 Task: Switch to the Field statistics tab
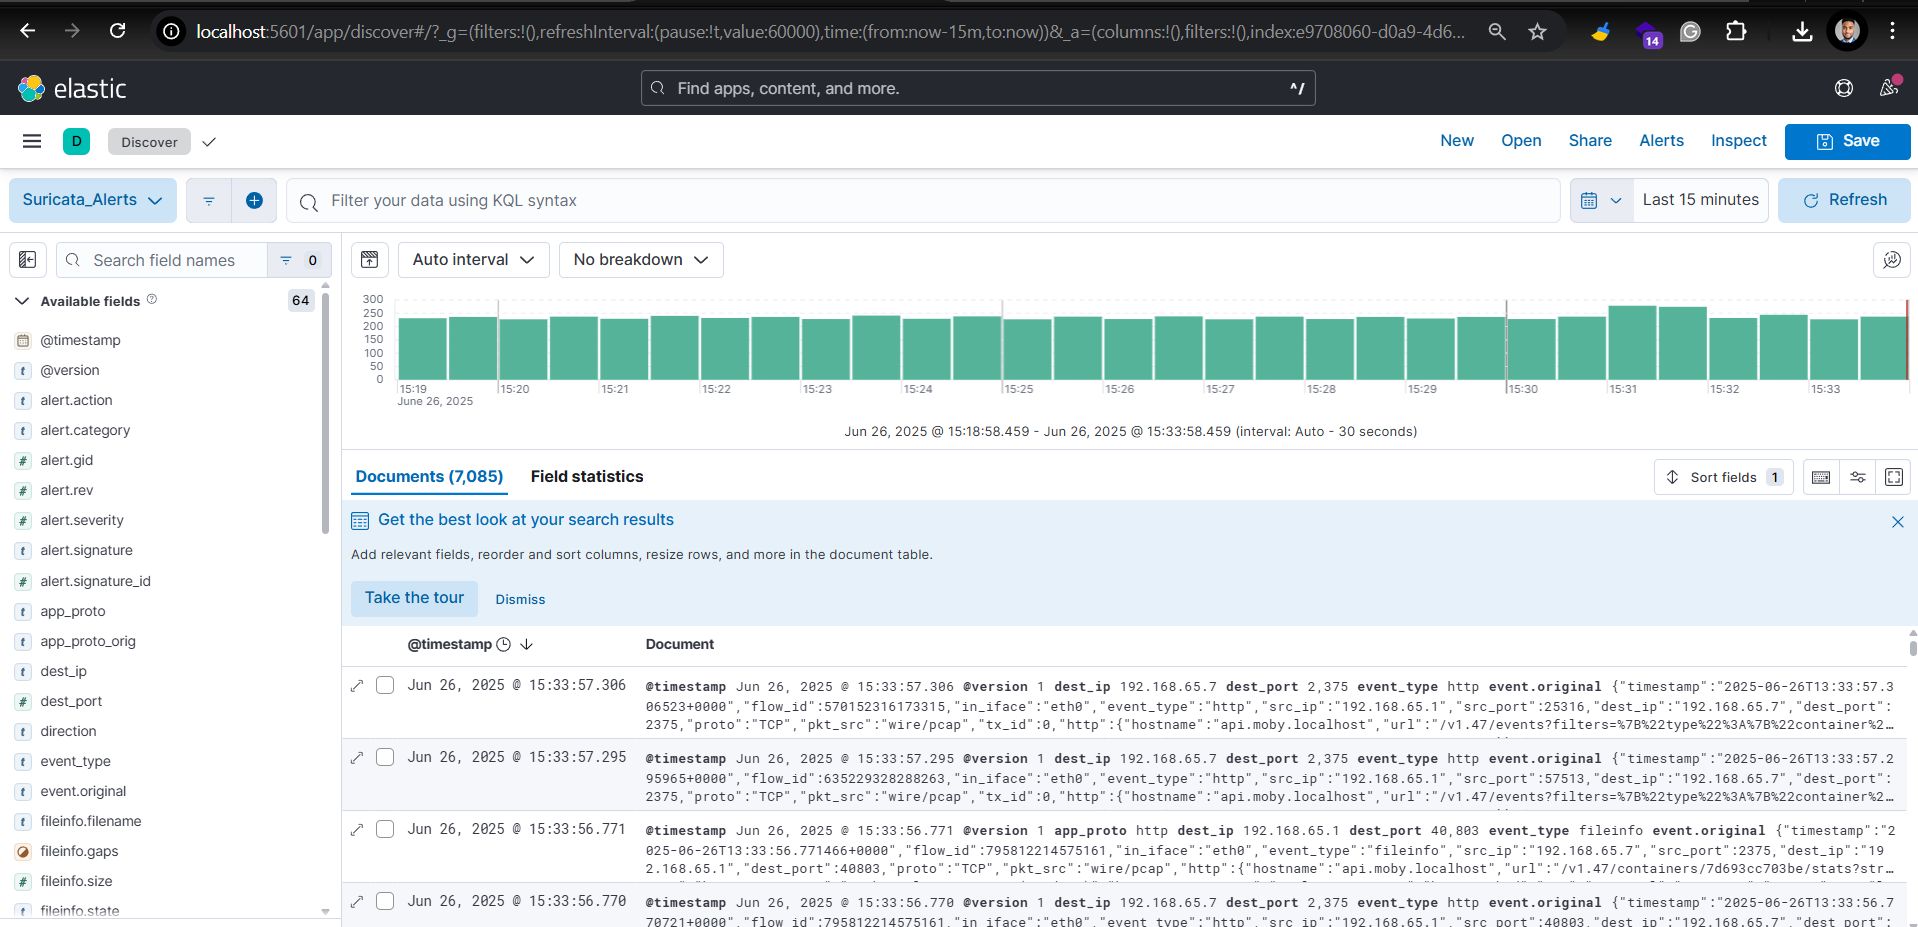point(587,477)
